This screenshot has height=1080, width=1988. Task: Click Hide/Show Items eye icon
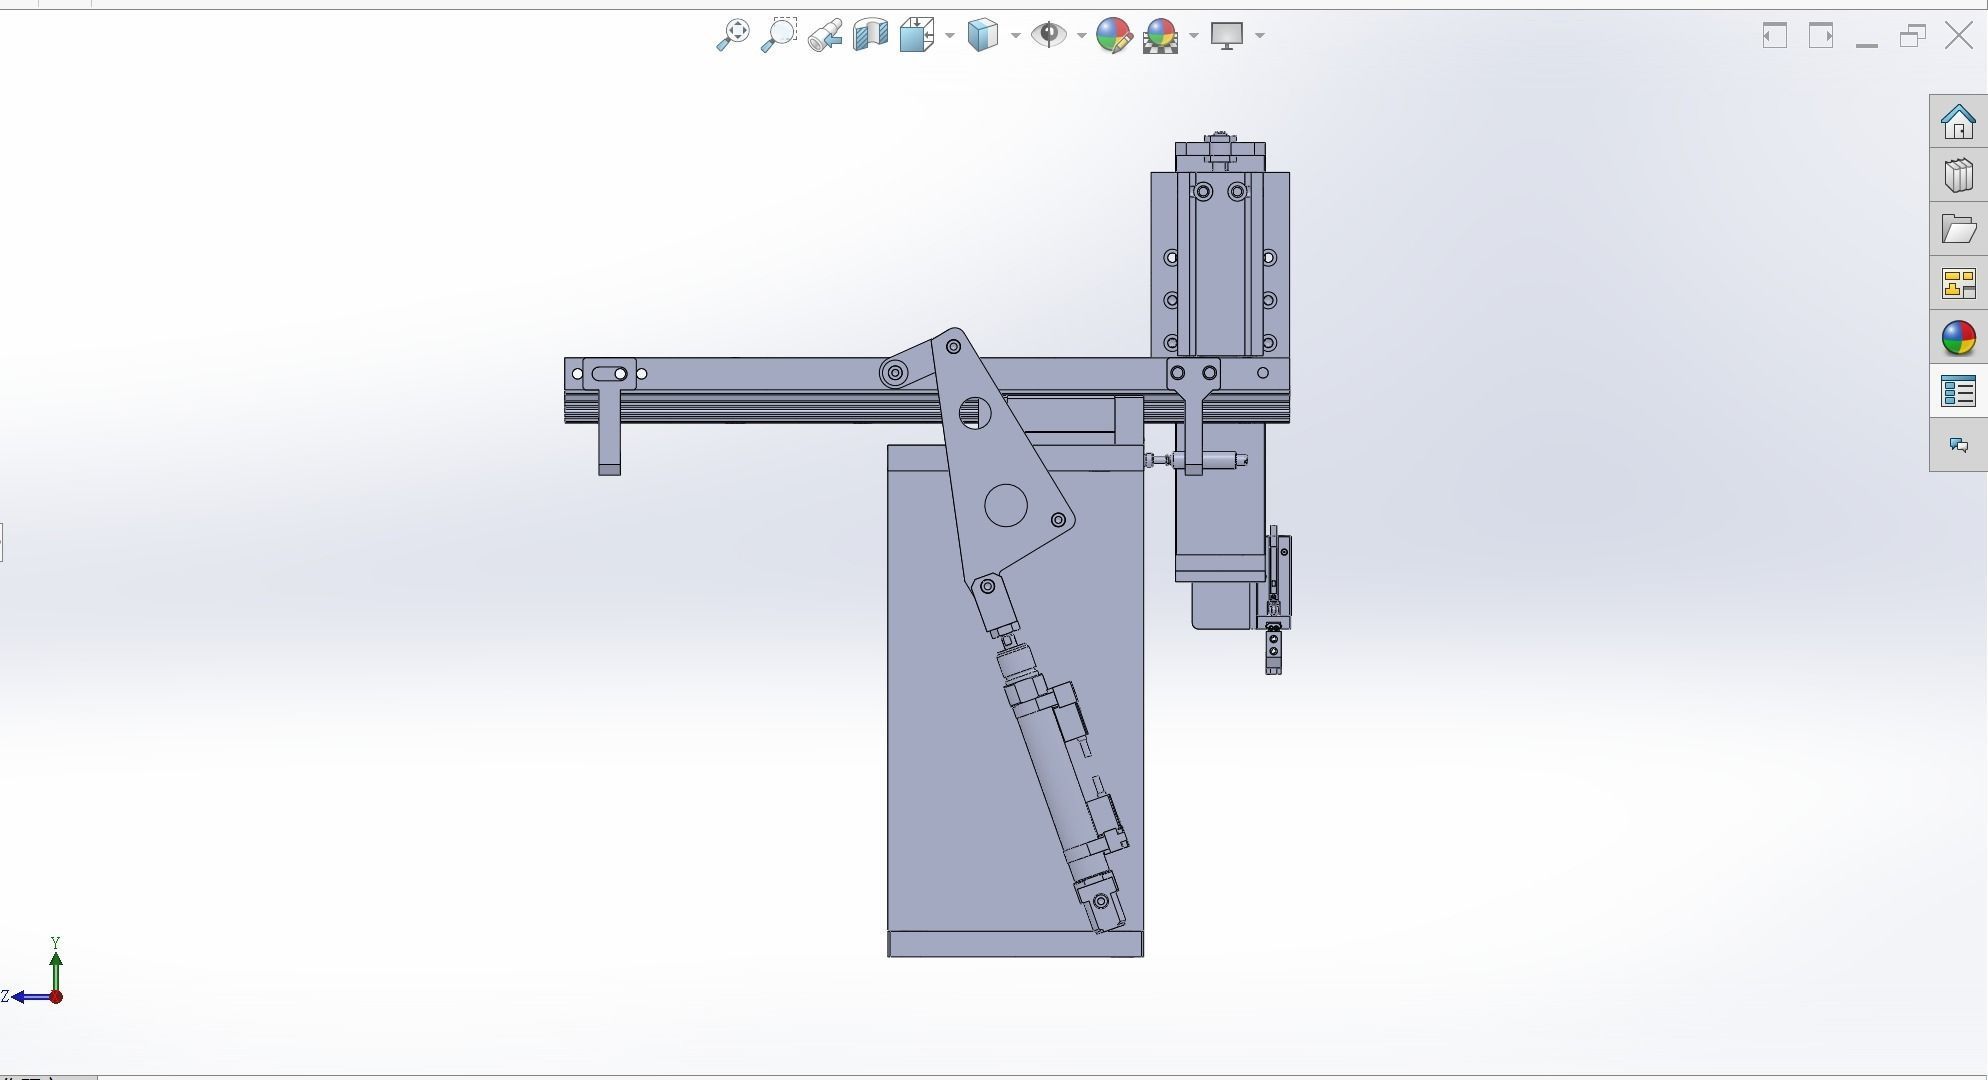(1049, 35)
